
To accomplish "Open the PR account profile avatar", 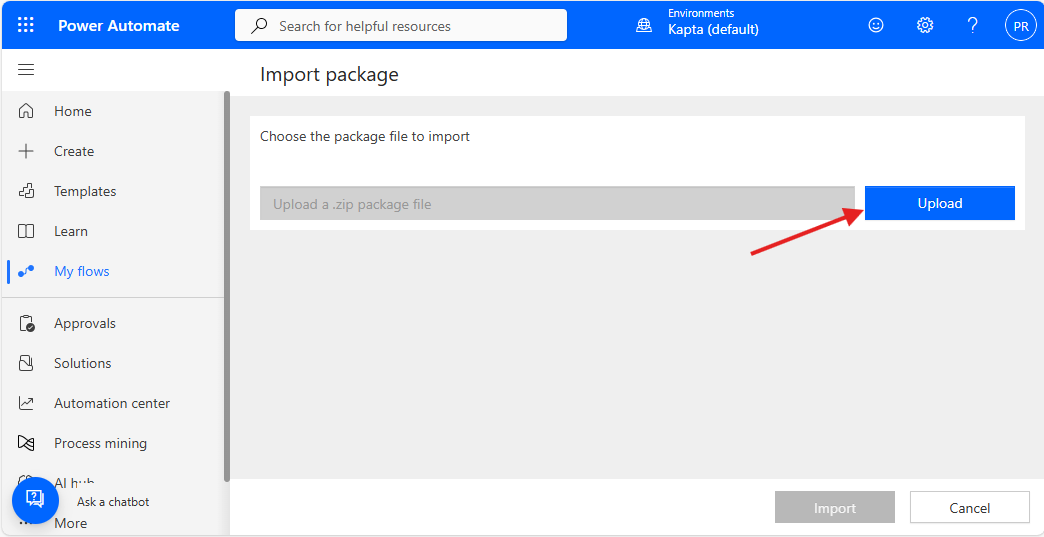I will (x=1020, y=26).
